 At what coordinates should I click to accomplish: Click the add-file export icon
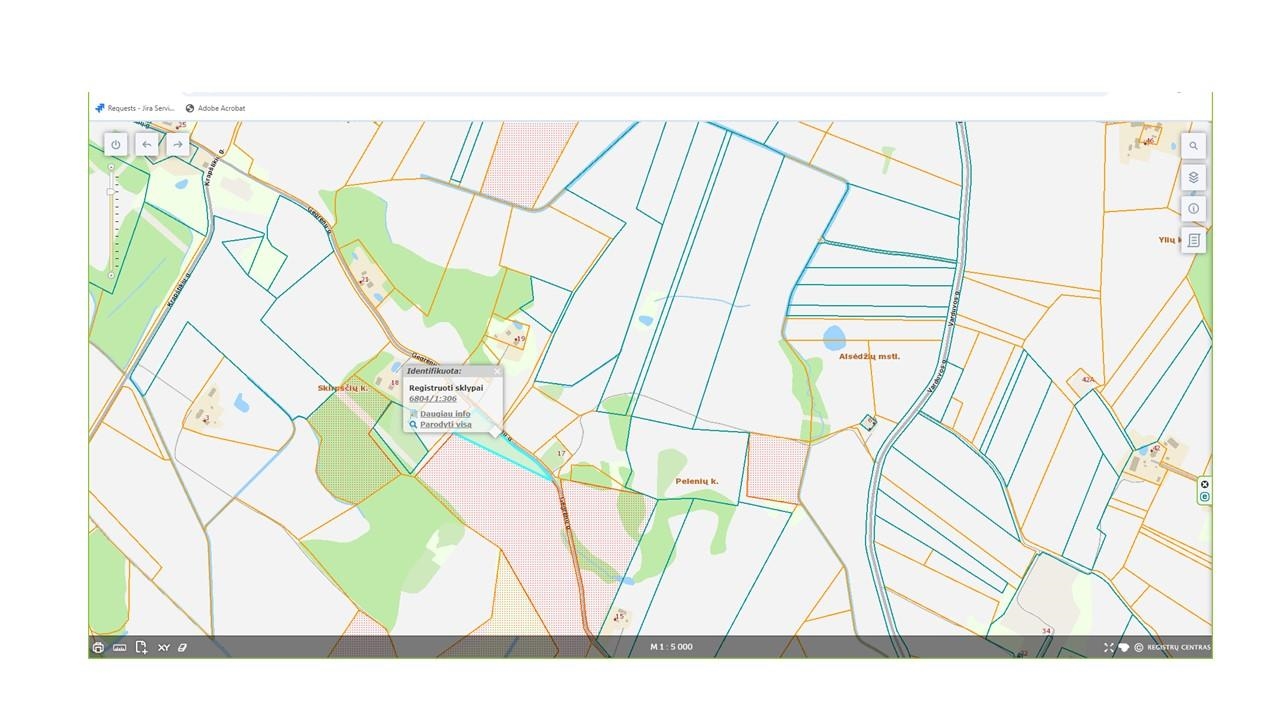[x=141, y=648]
